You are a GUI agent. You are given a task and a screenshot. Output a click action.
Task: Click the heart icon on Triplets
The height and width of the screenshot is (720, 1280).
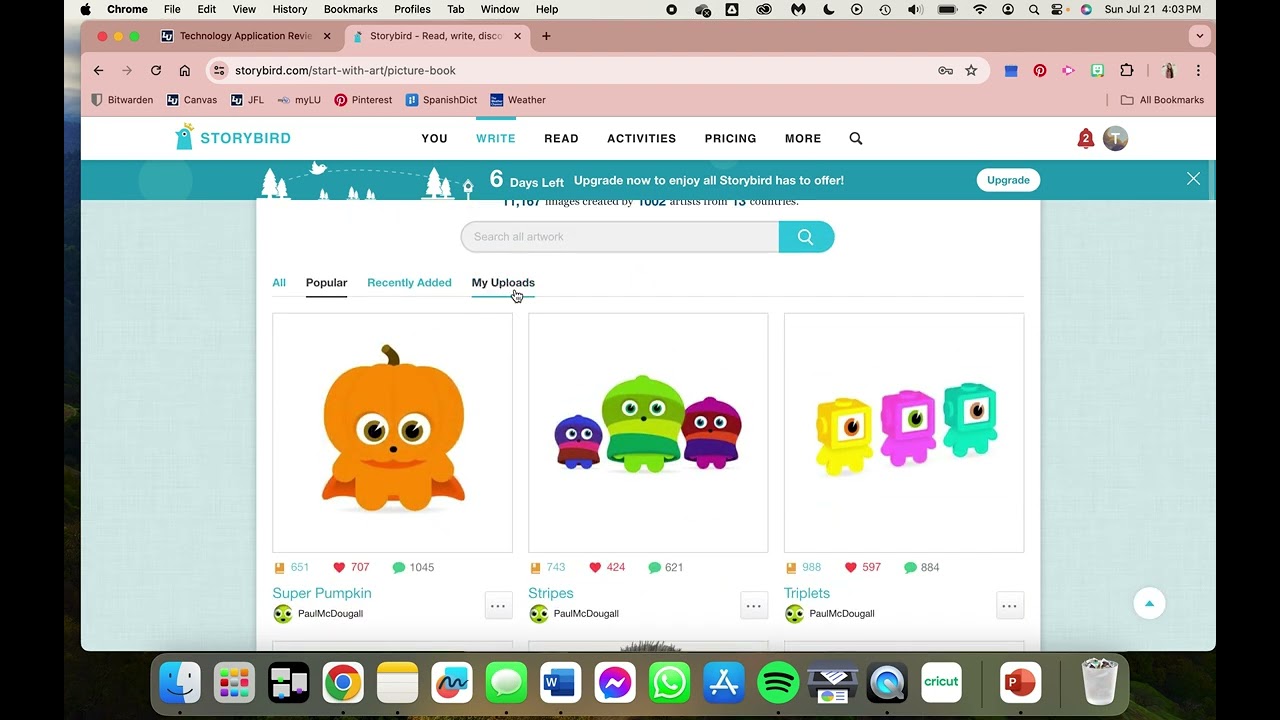[x=851, y=567]
